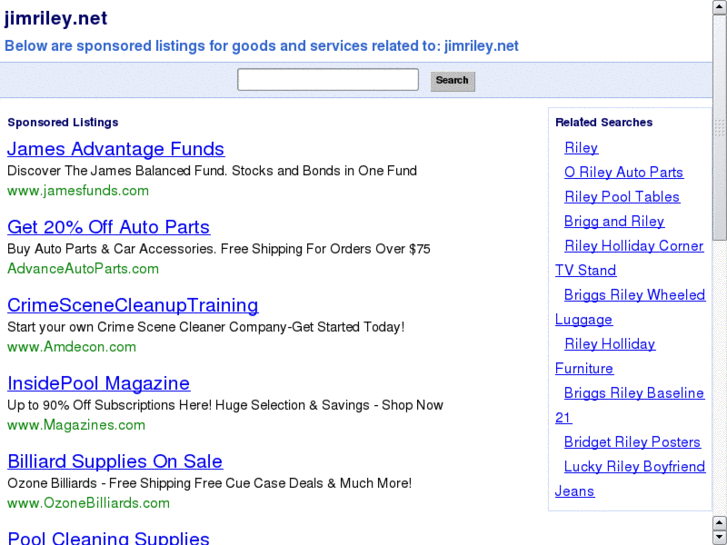Click the jimriley.net page title

(56, 19)
